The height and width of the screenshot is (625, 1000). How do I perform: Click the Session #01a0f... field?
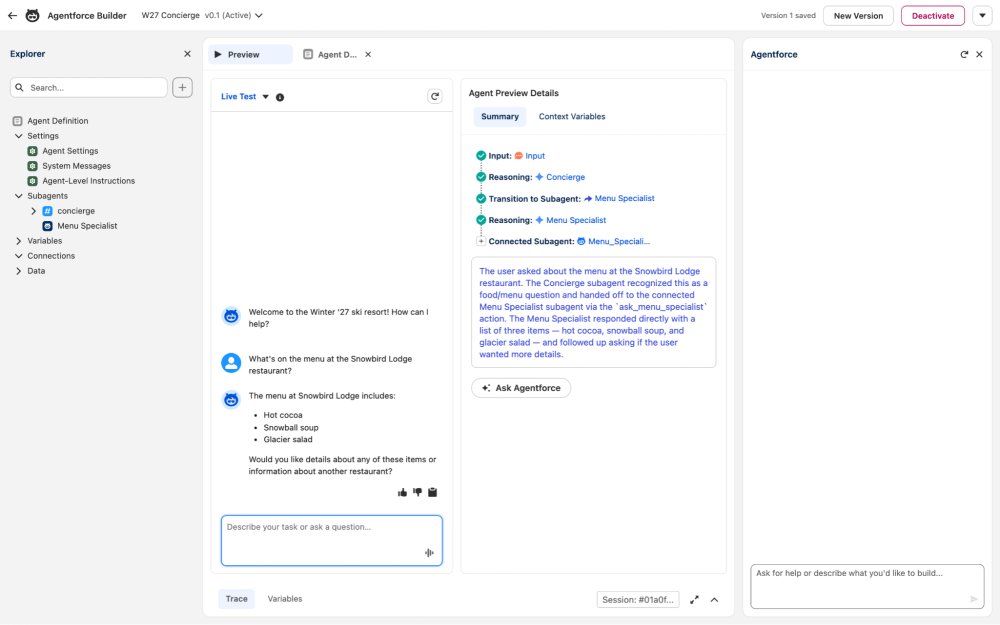click(638, 599)
